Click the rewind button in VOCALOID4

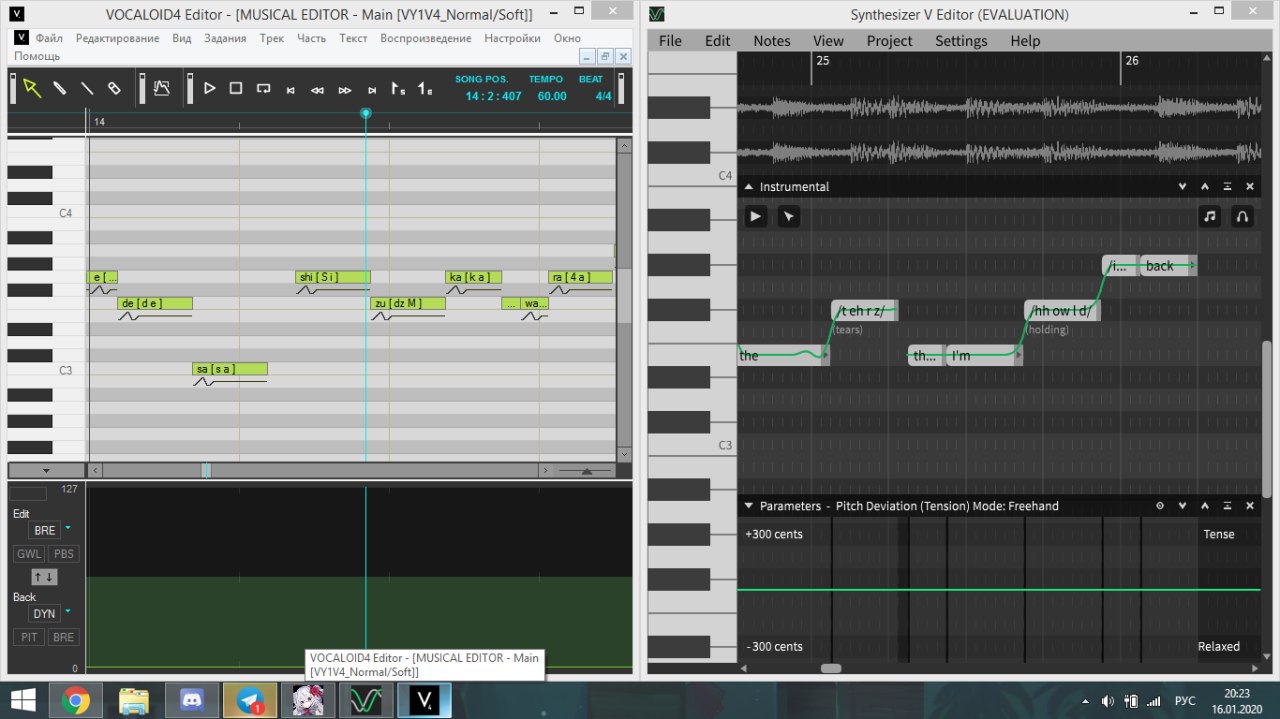317,90
